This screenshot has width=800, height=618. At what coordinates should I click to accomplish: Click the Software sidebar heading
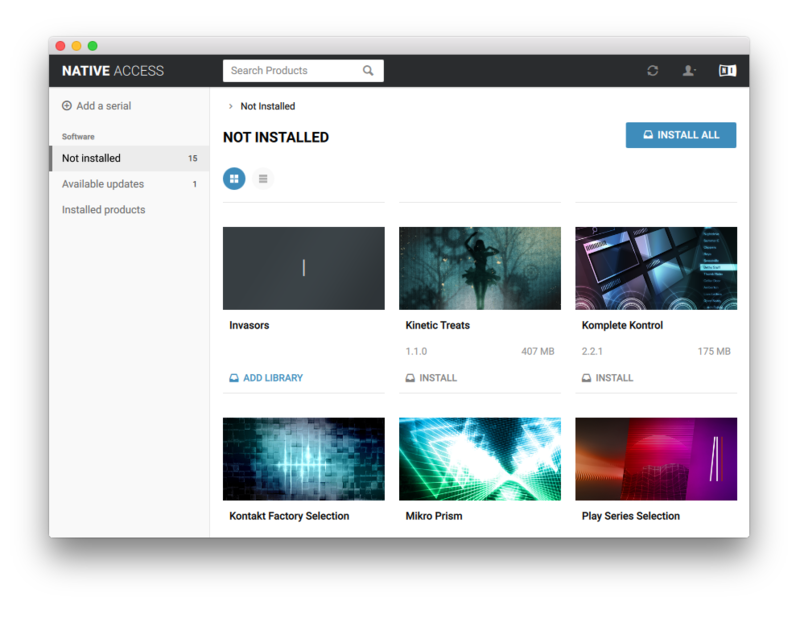tap(78, 136)
